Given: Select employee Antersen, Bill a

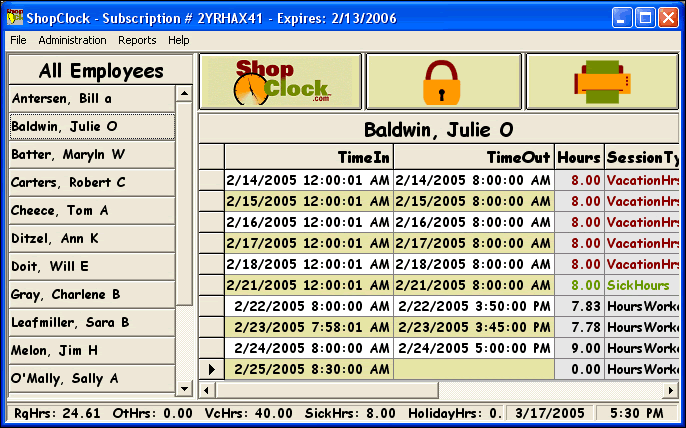Looking at the screenshot, I should [92, 98].
